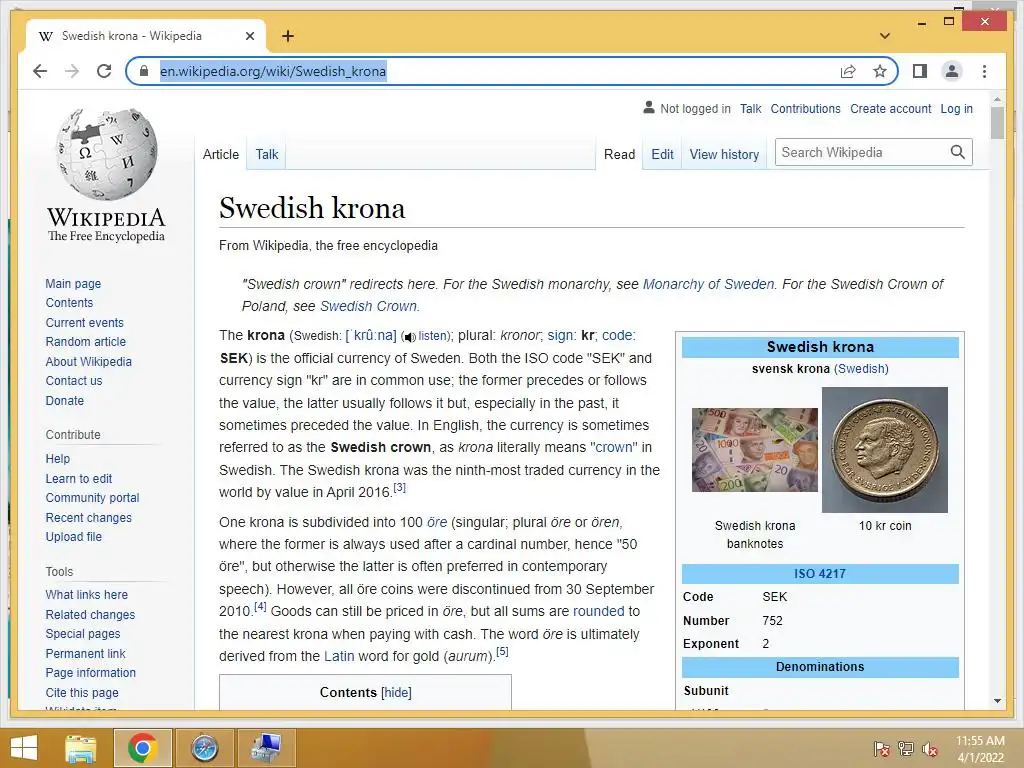Open the Windows Start button
The width and height of the screenshot is (1024, 768).
[24, 748]
